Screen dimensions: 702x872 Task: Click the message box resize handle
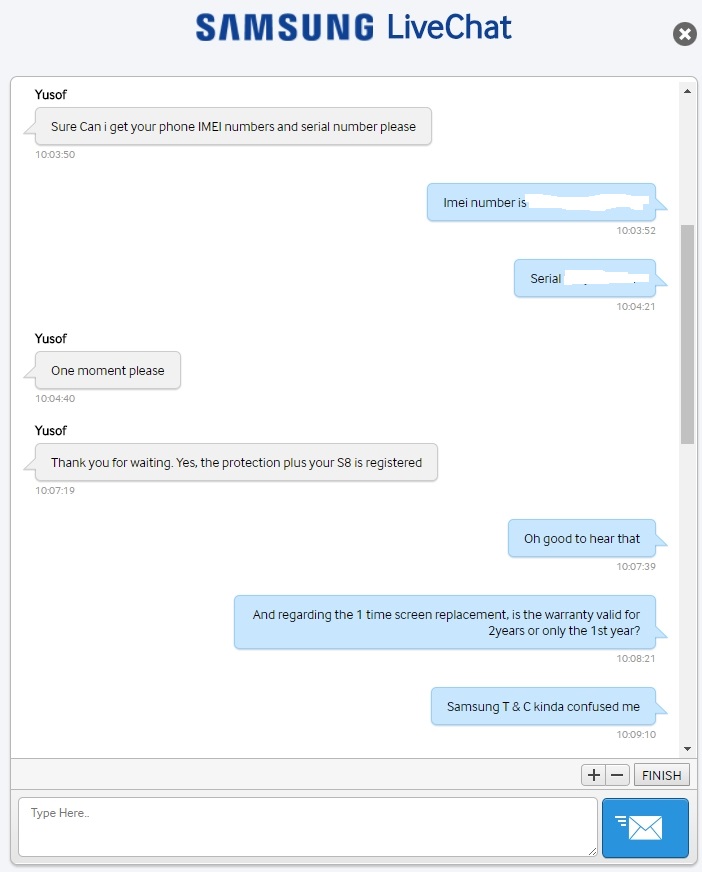click(x=592, y=851)
